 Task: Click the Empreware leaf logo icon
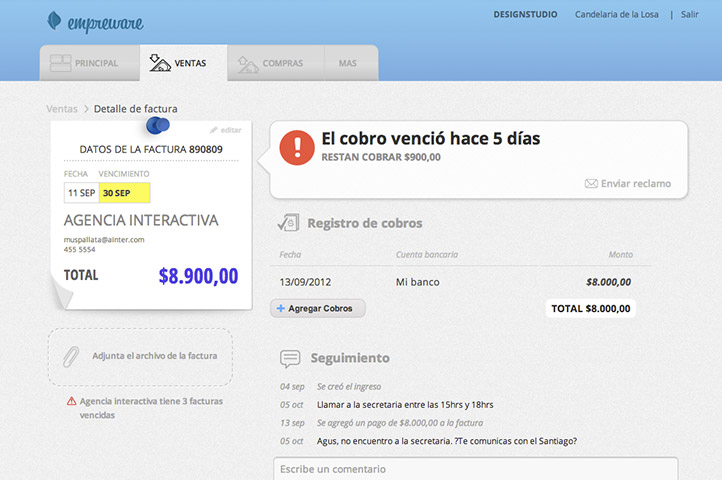pos(54,20)
